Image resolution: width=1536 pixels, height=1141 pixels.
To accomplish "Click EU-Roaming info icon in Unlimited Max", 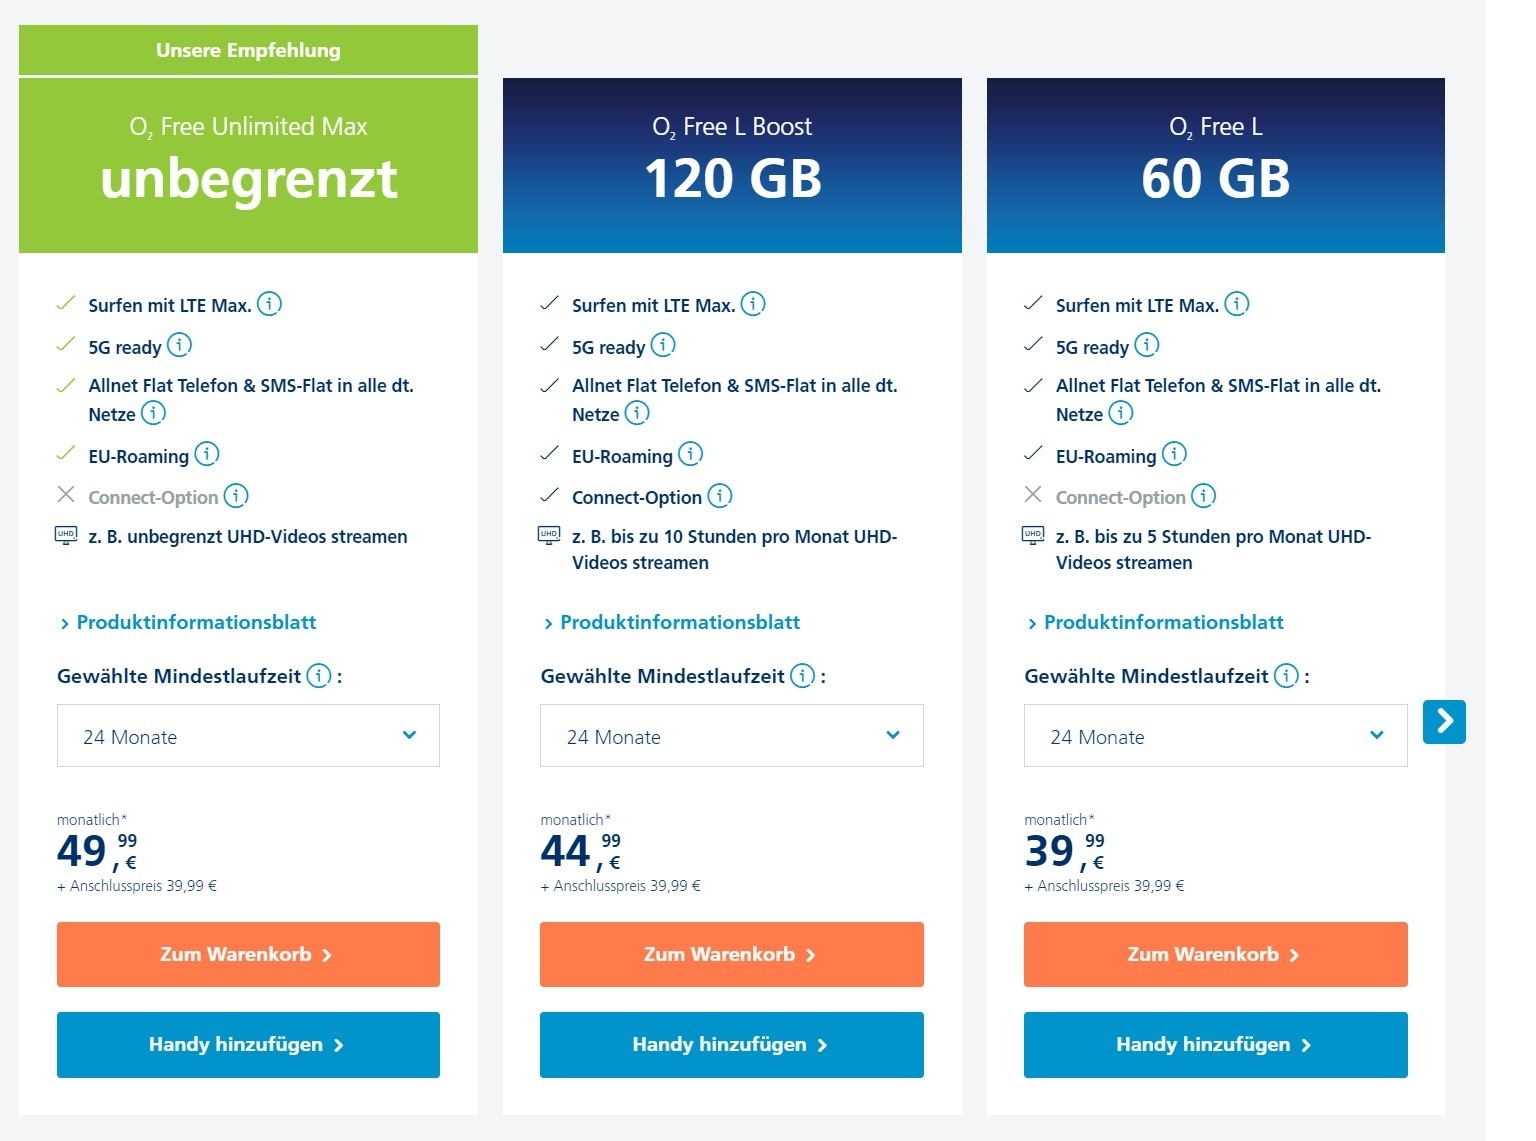I will pyautogui.click(x=207, y=454).
